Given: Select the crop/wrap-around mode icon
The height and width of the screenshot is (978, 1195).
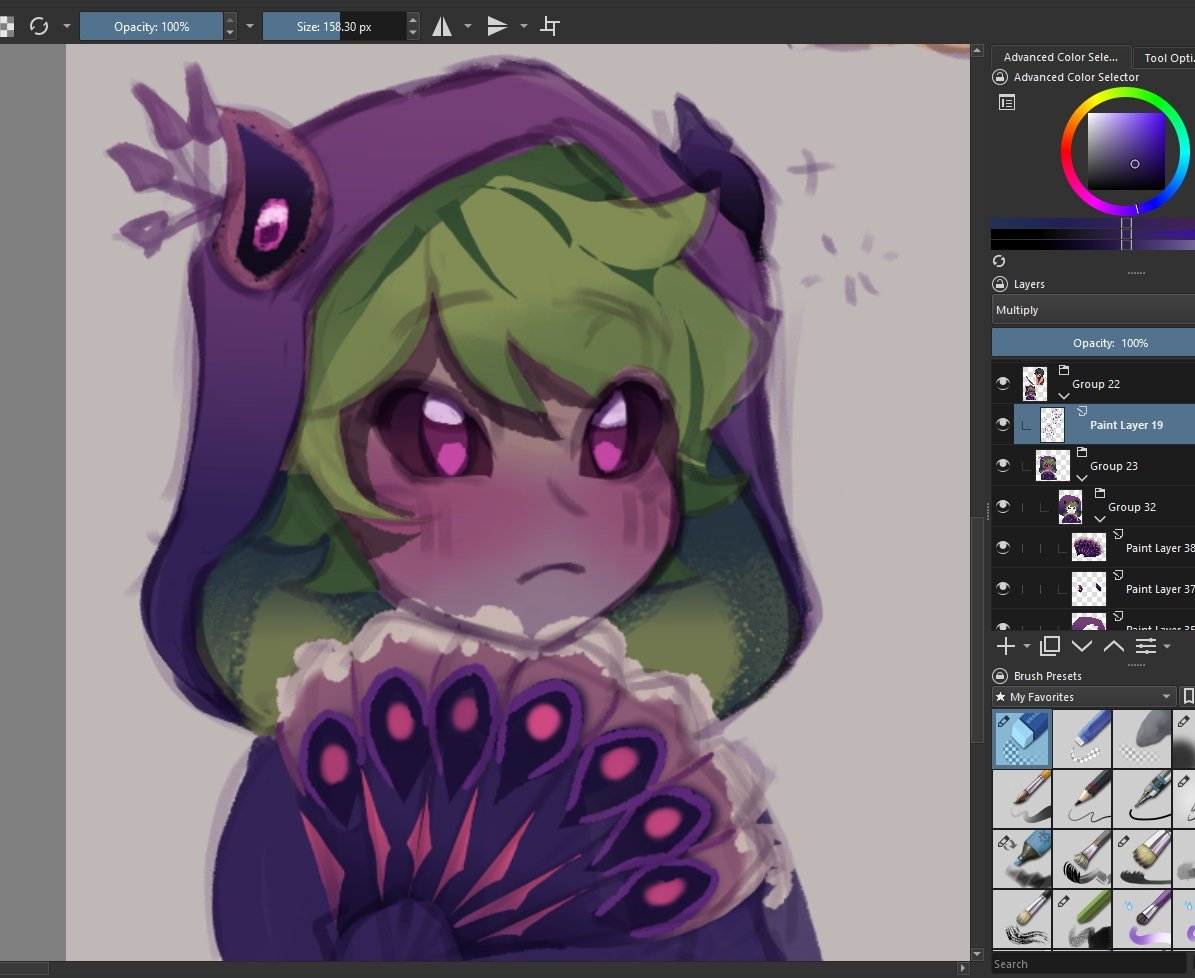Looking at the screenshot, I should pyautogui.click(x=549, y=27).
